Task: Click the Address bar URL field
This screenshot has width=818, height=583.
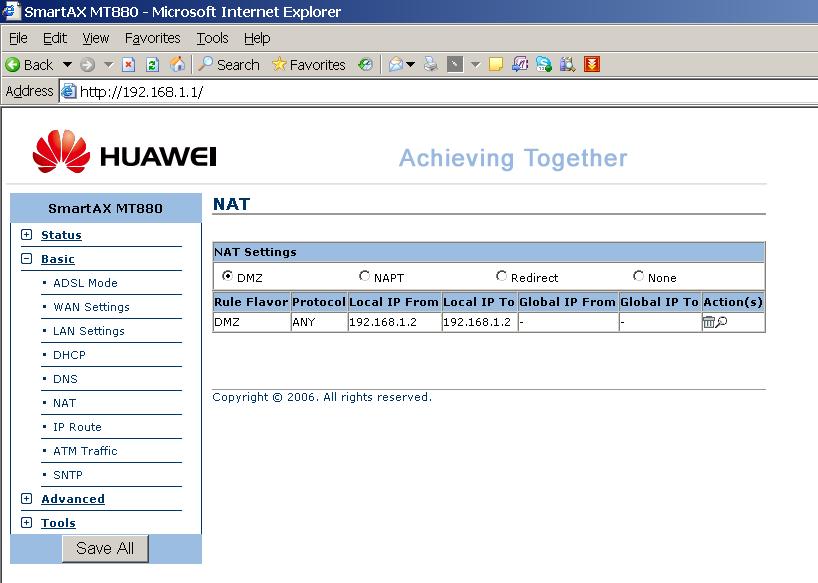Action: click(400, 92)
